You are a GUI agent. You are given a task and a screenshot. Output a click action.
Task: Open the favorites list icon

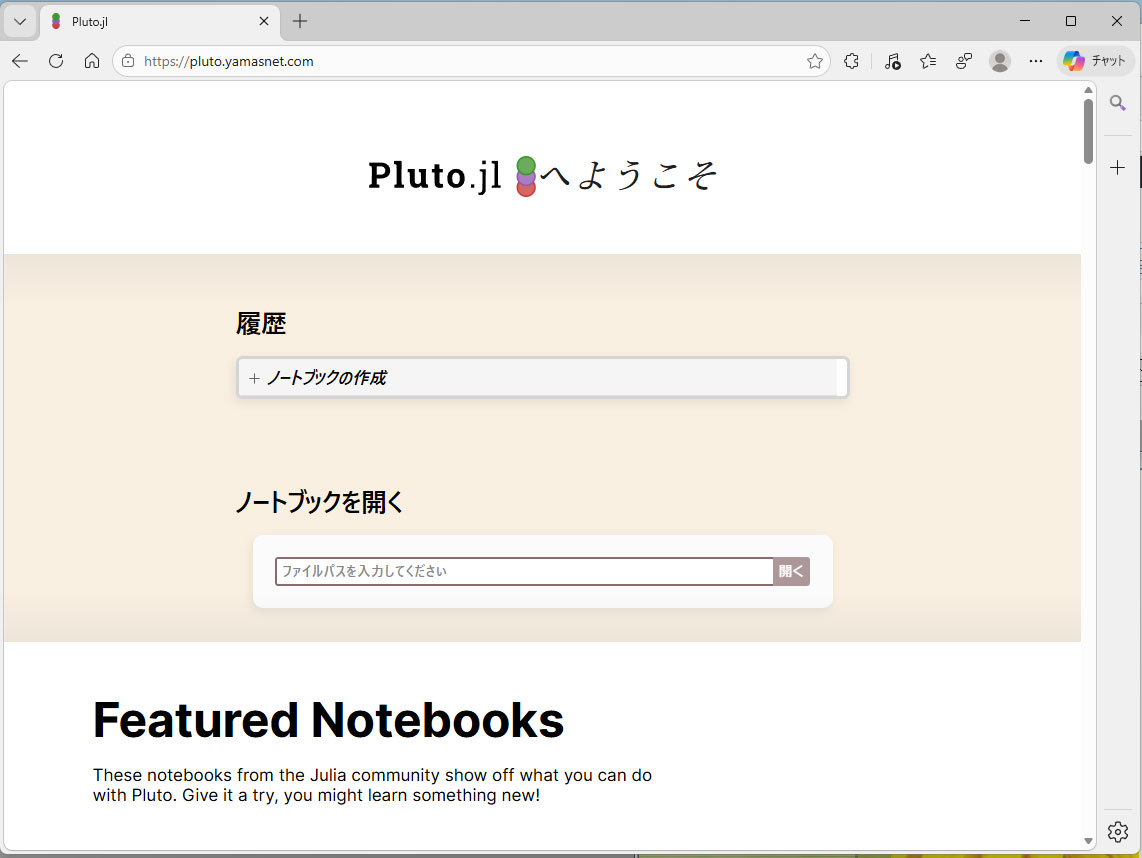click(928, 61)
